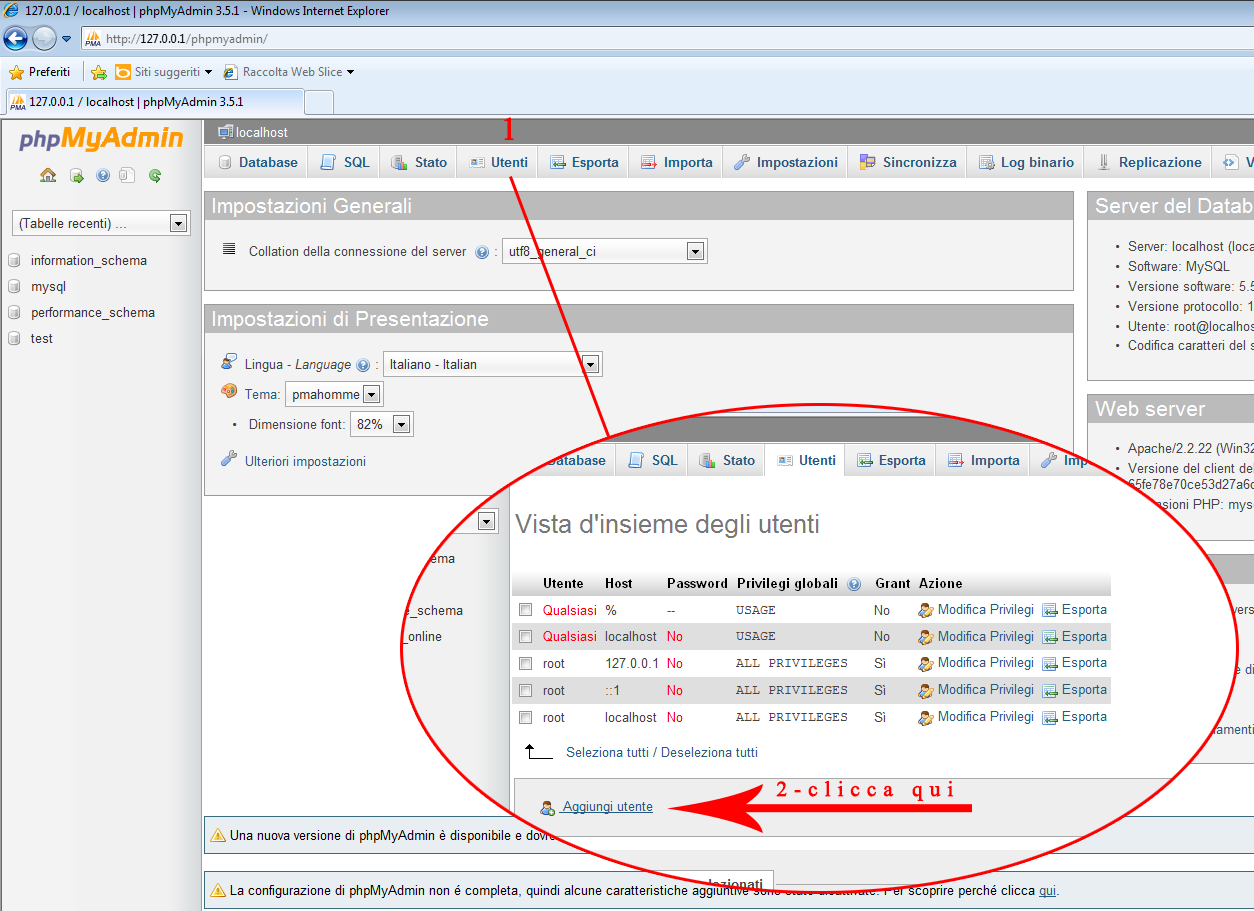The image size is (1254, 911).
Task: Click the help icon next to Privilegi globali
Action: coord(854,584)
